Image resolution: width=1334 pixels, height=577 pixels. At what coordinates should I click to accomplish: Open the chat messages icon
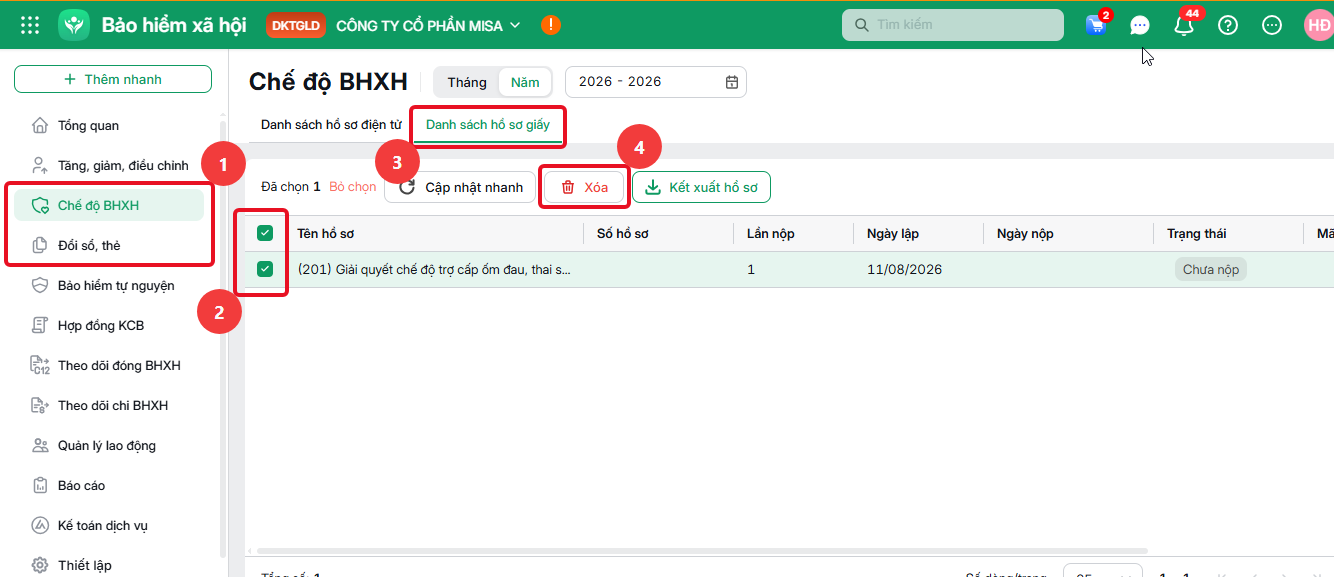click(x=1140, y=25)
